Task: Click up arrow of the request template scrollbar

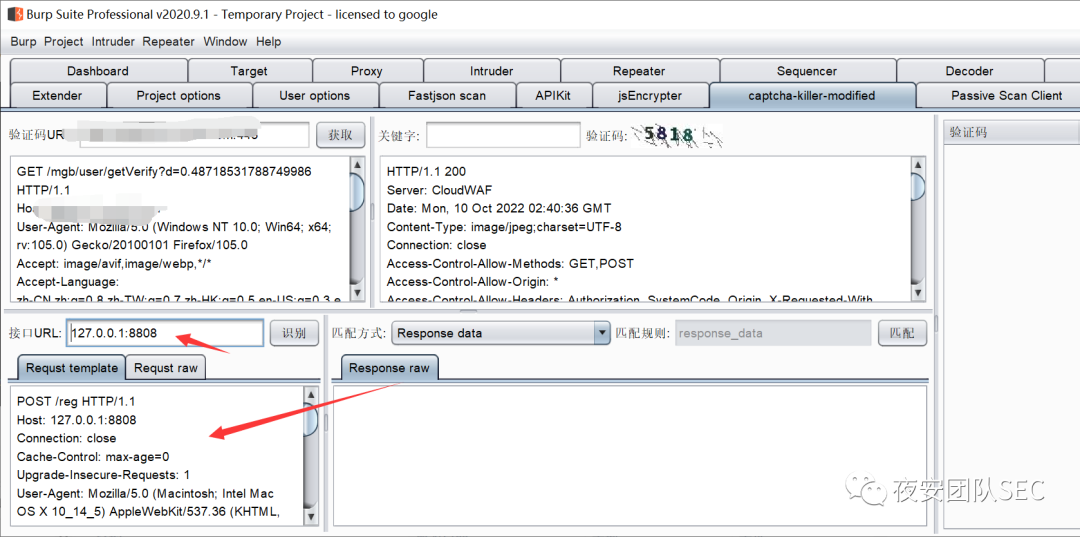Action: (x=311, y=396)
